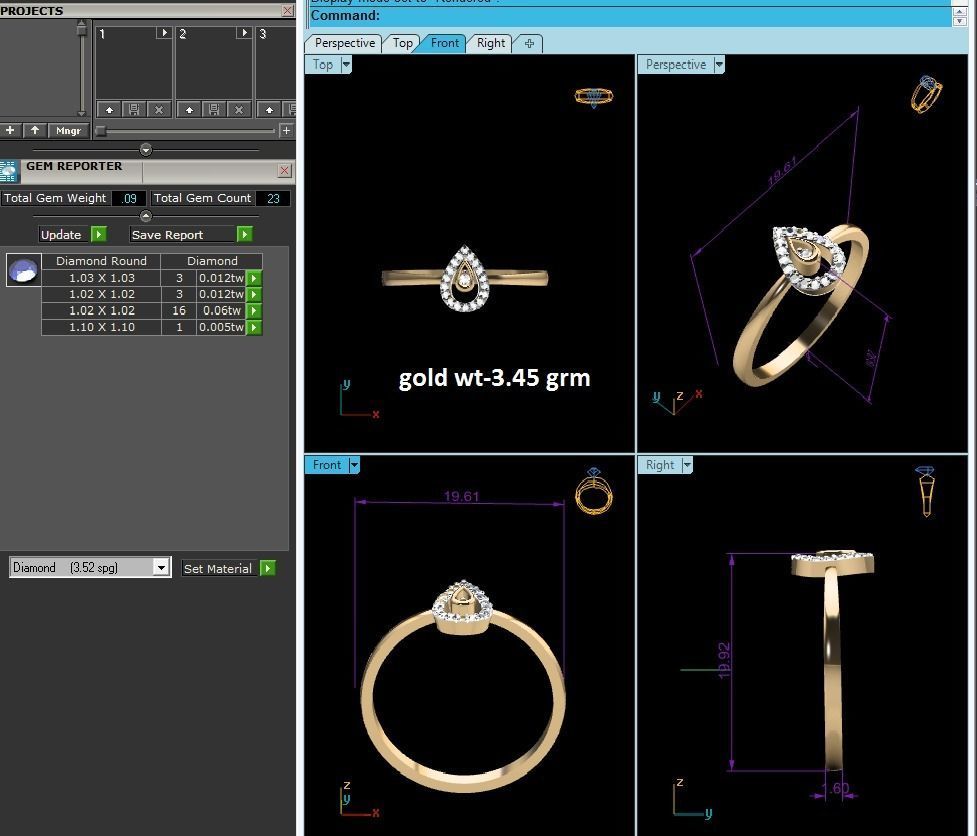This screenshot has height=836, width=977.
Task: Open project slot 2 play arrow menu
Action: pos(244,32)
